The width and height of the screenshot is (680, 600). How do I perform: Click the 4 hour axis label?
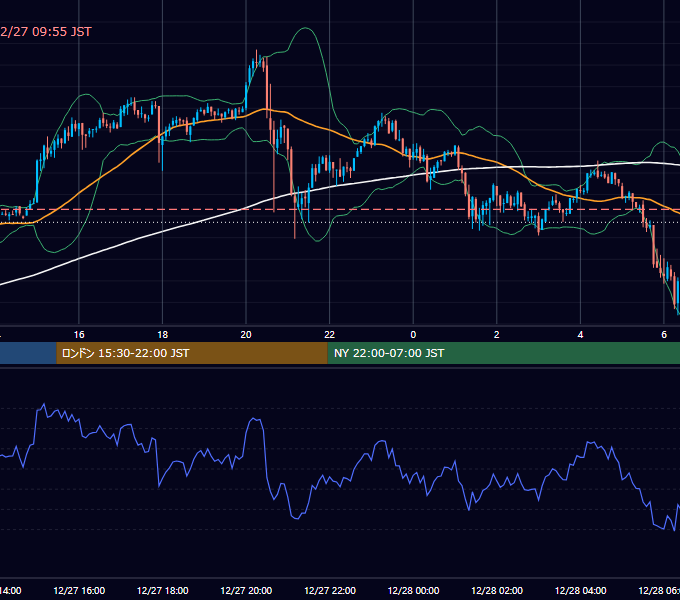(580, 335)
